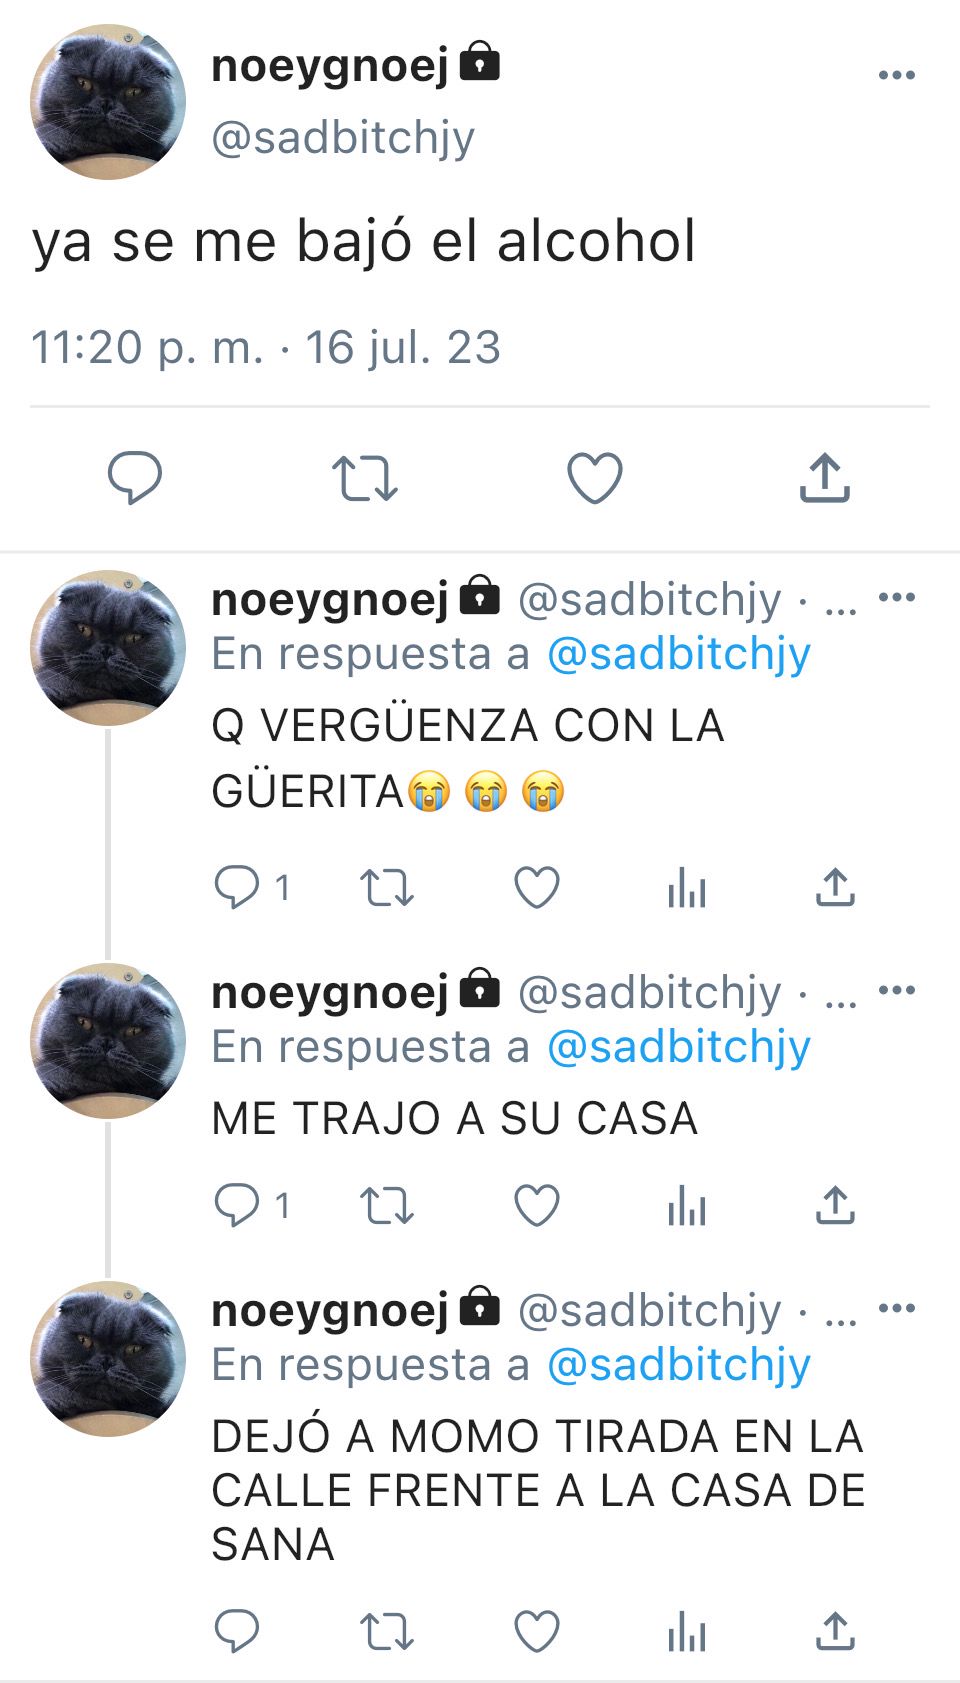The height and width of the screenshot is (1683, 960).
Task: Share the 'DEJÓ A MOMO TIRADA' reply
Action: coord(835,1630)
